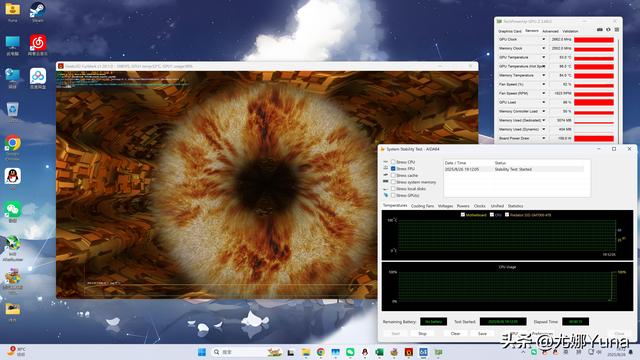This screenshot has height=360, width=640.
Task: Click the GPU Clock red graph bar
Action: point(594,40)
